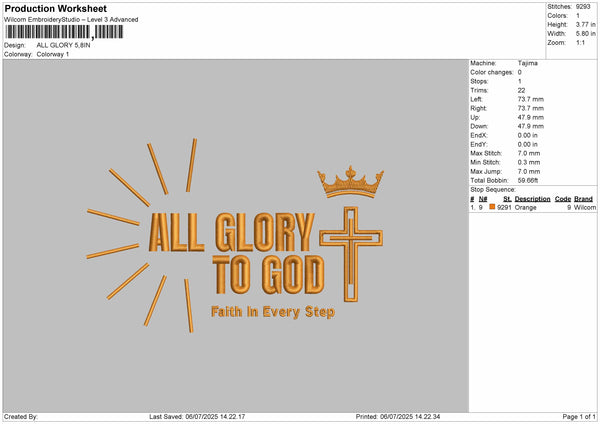The height and width of the screenshot is (424, 600).
Task: Click the Production Worksheet title
Action: pos(55,8)
